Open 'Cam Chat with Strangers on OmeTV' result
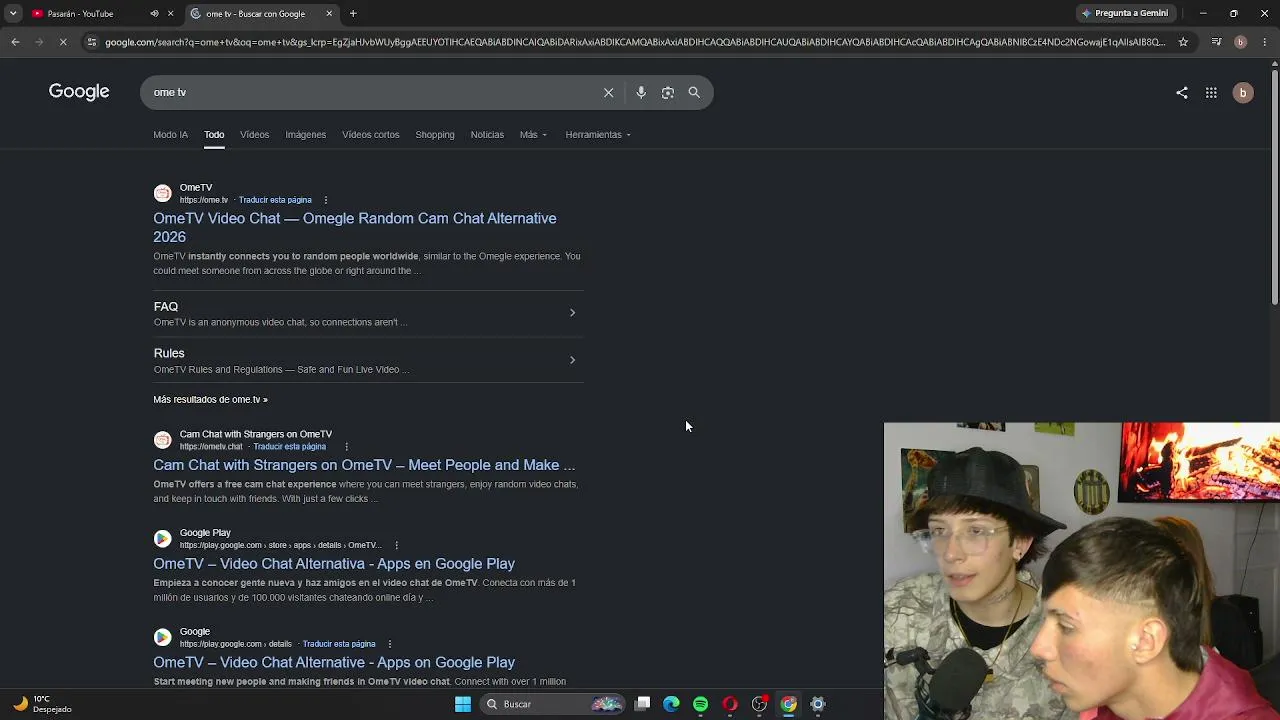 [364, 465]
